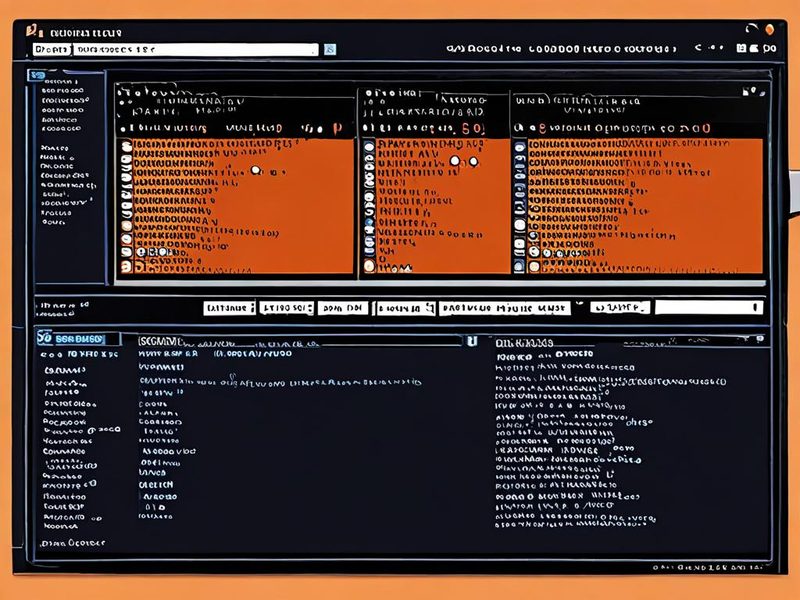Click the horizontal gray scrollbar below the orange panels
The height and width of the screenshot is (600, 800).
[440, 283]
